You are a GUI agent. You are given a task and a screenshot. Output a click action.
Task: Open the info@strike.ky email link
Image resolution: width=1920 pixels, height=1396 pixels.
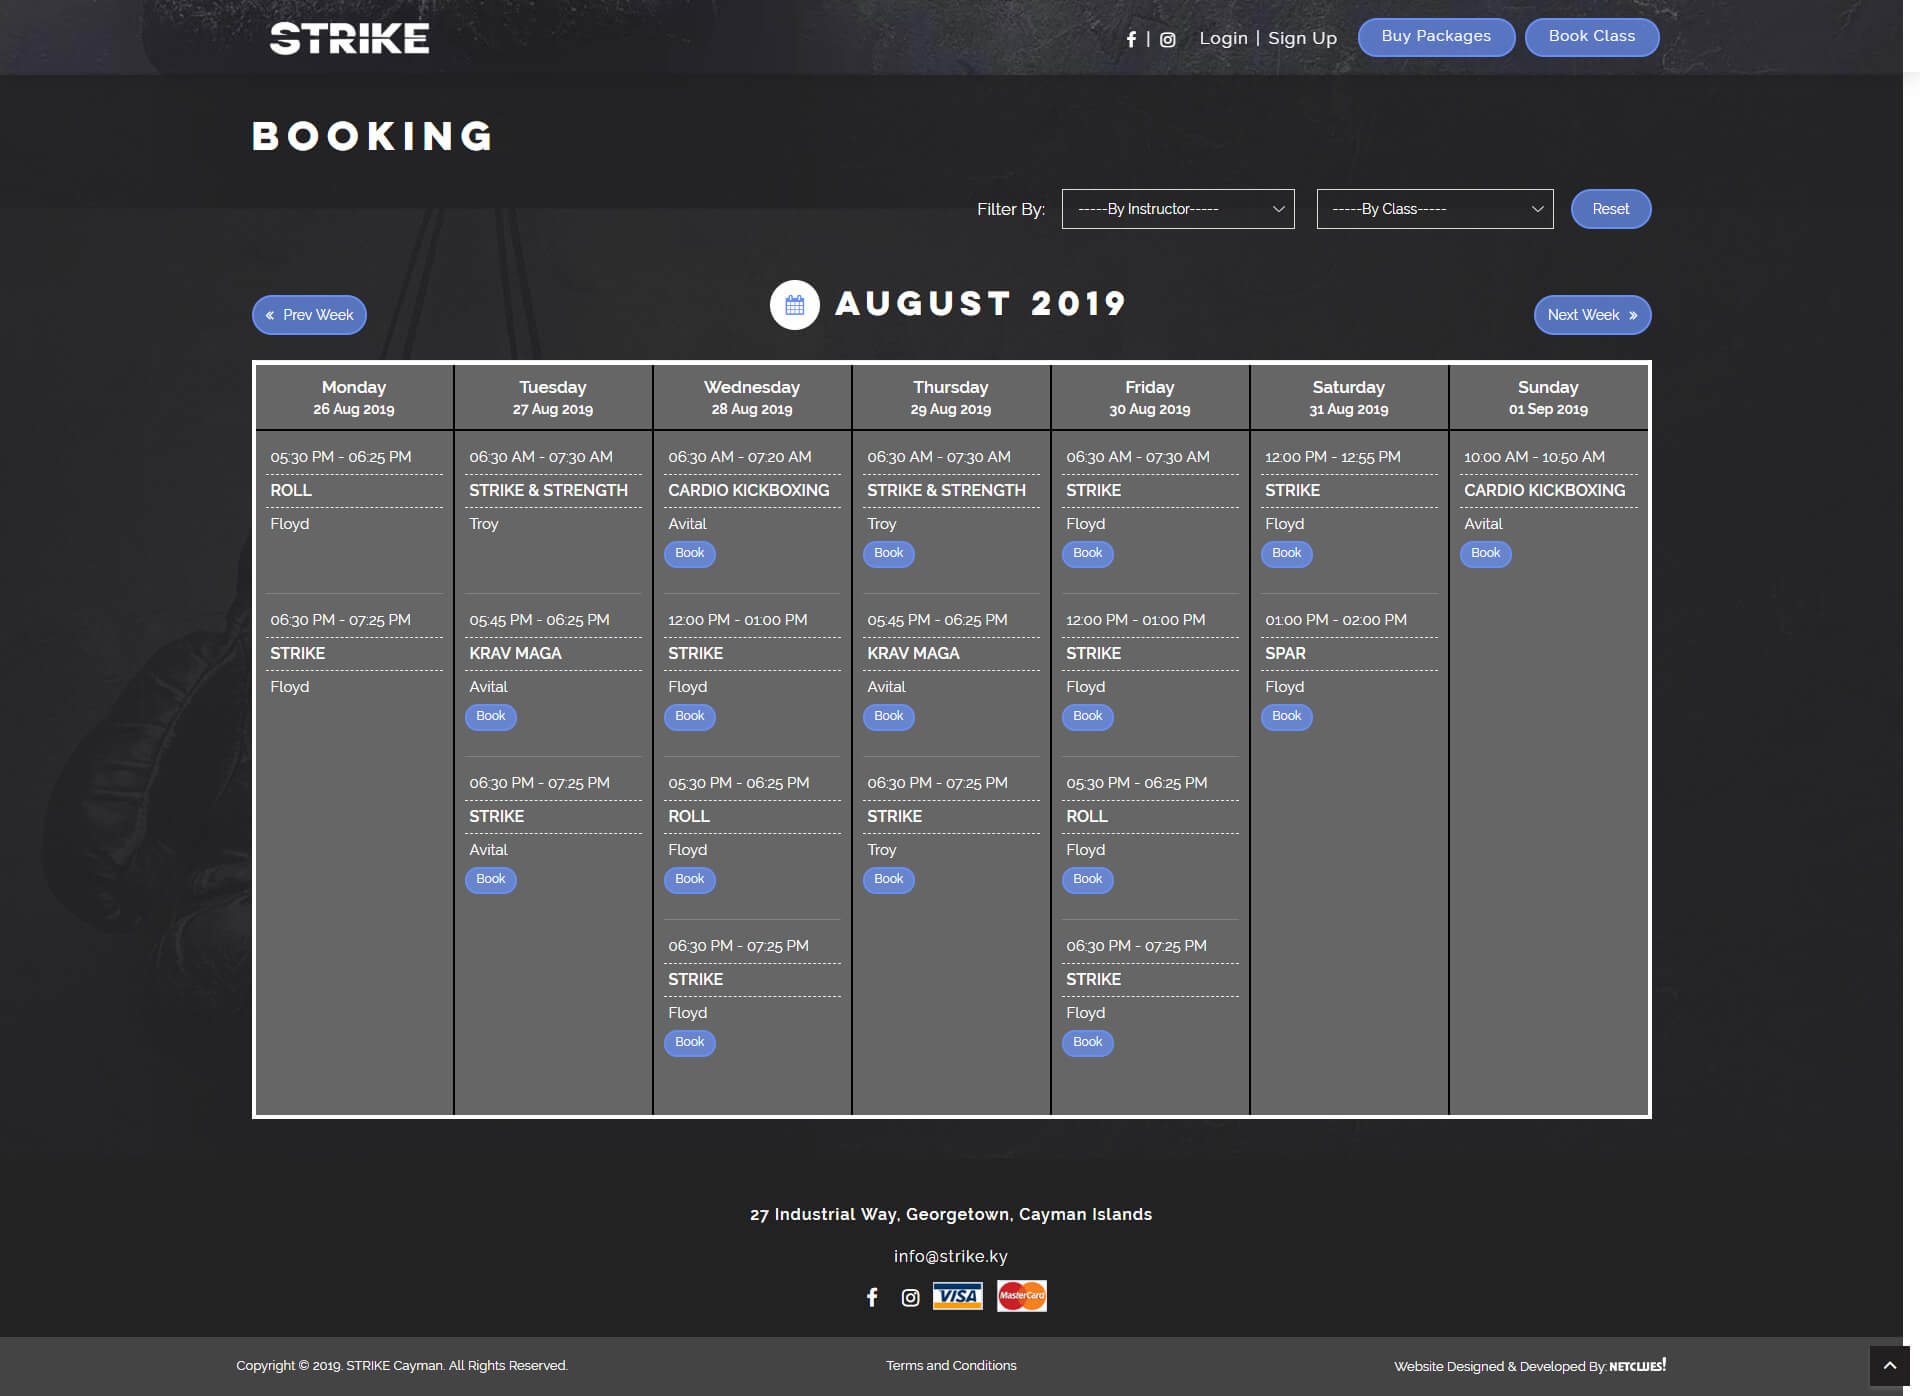pyautogui.click(x=951, y=1256)
